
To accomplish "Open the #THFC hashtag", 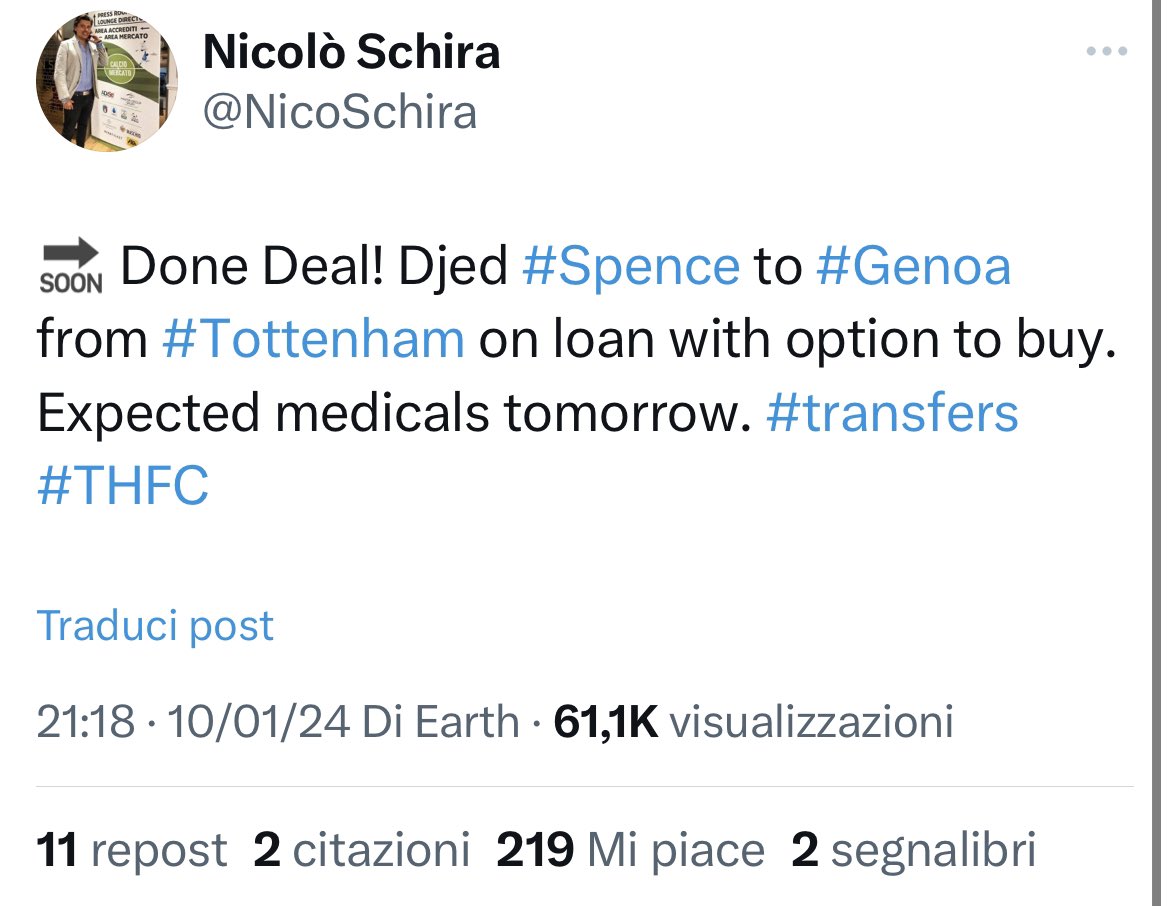I will tap(123, 485).
